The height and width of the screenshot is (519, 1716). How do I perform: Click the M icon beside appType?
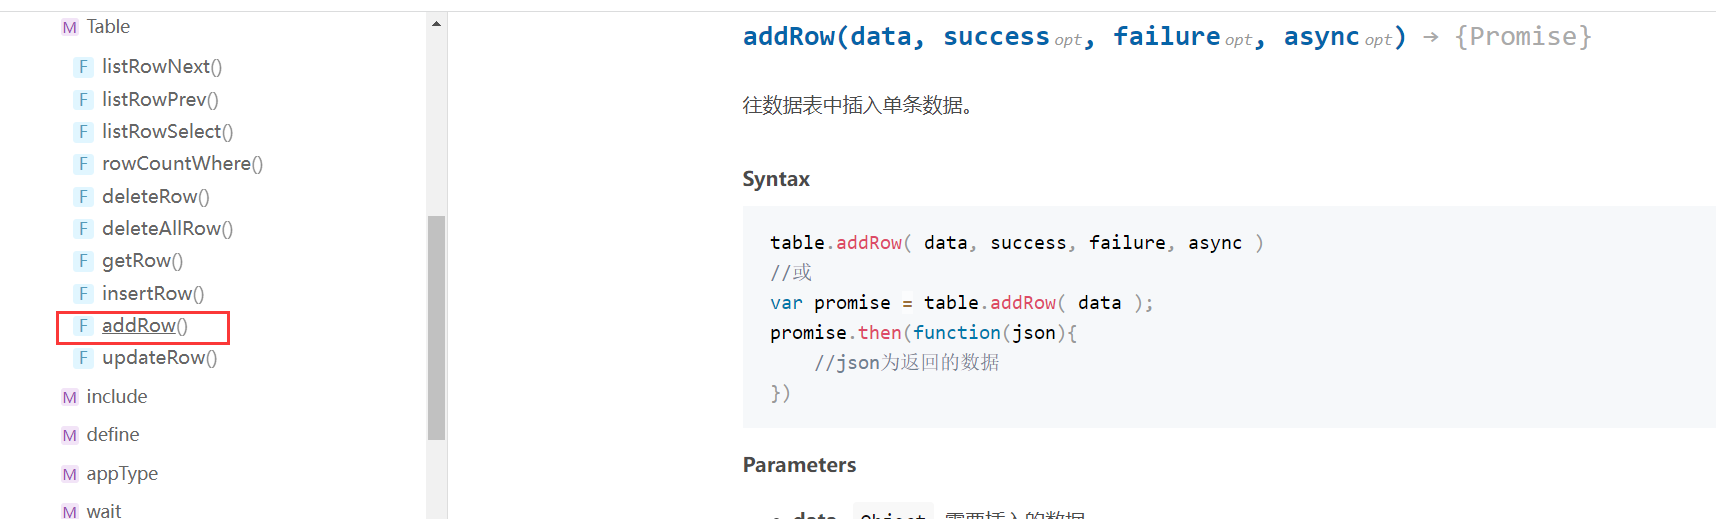point(69,474)
